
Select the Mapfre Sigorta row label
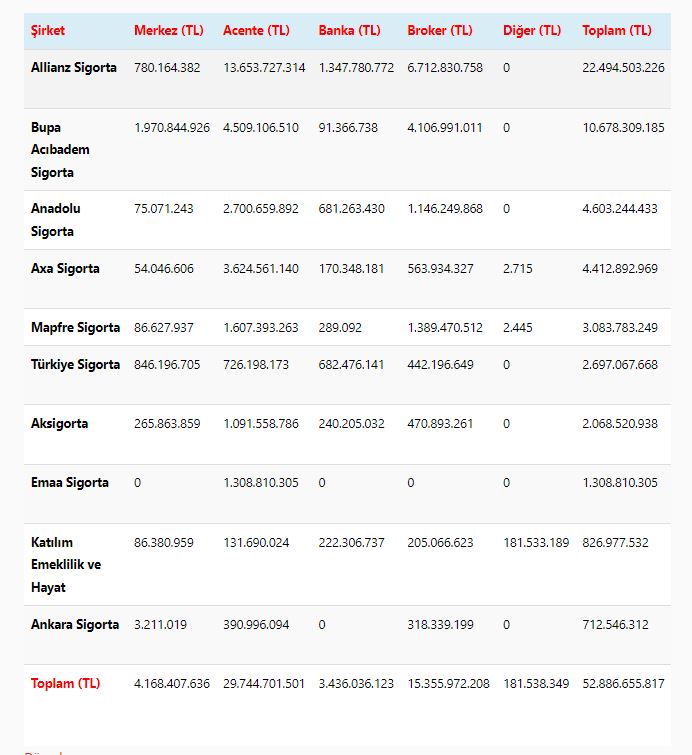75,328
